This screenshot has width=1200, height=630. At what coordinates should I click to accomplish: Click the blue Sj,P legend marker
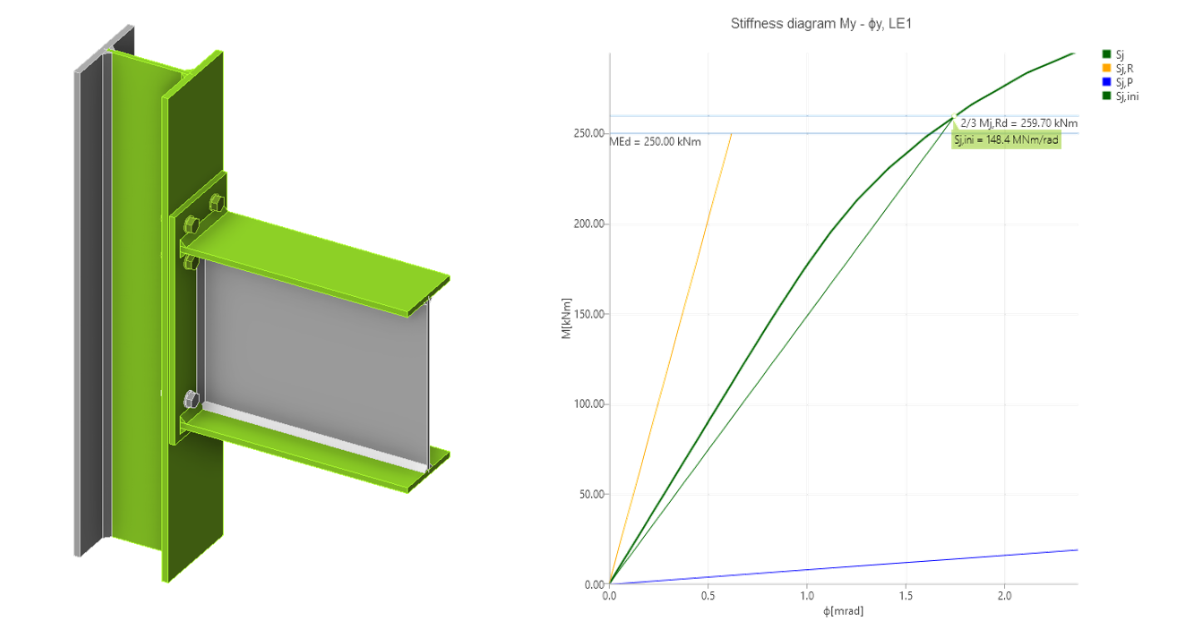(1106, 82)
